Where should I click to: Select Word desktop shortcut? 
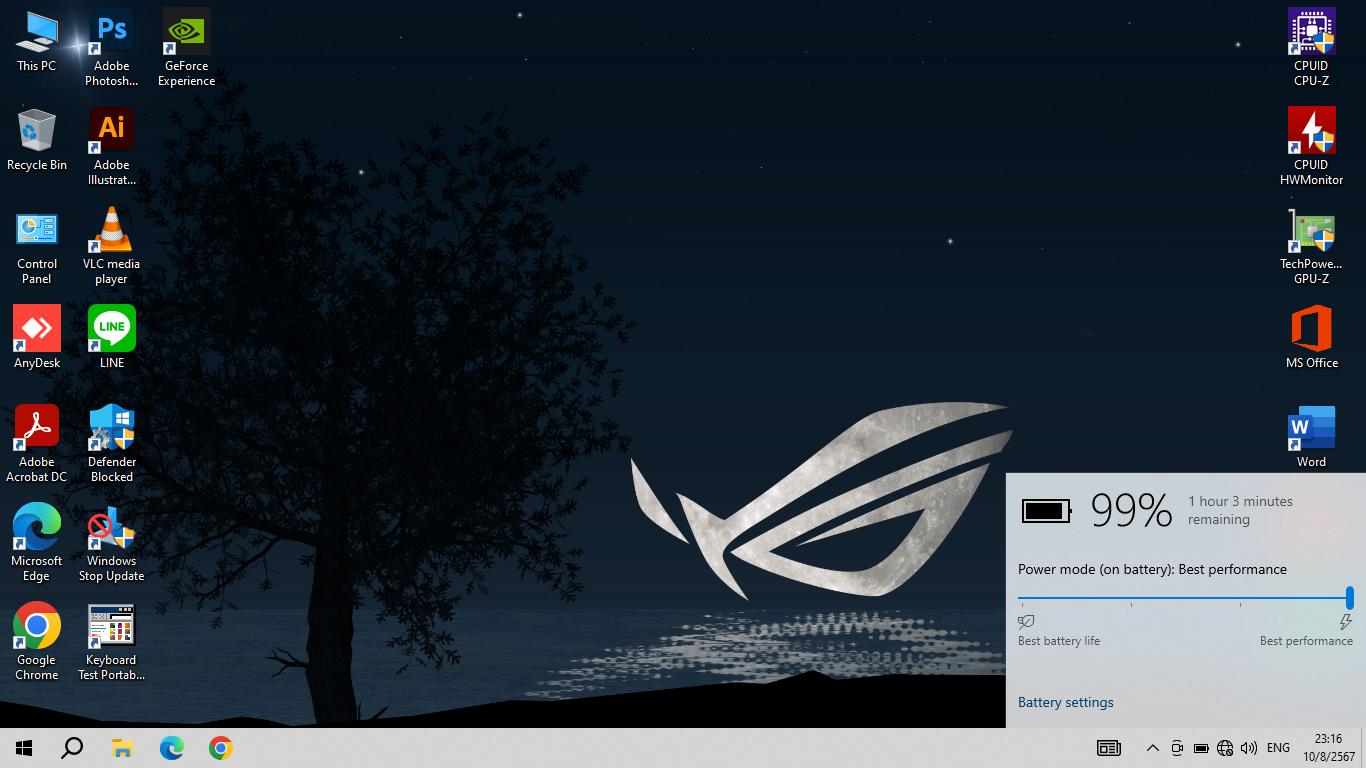pyautogui.click(x=1311, y=436)
